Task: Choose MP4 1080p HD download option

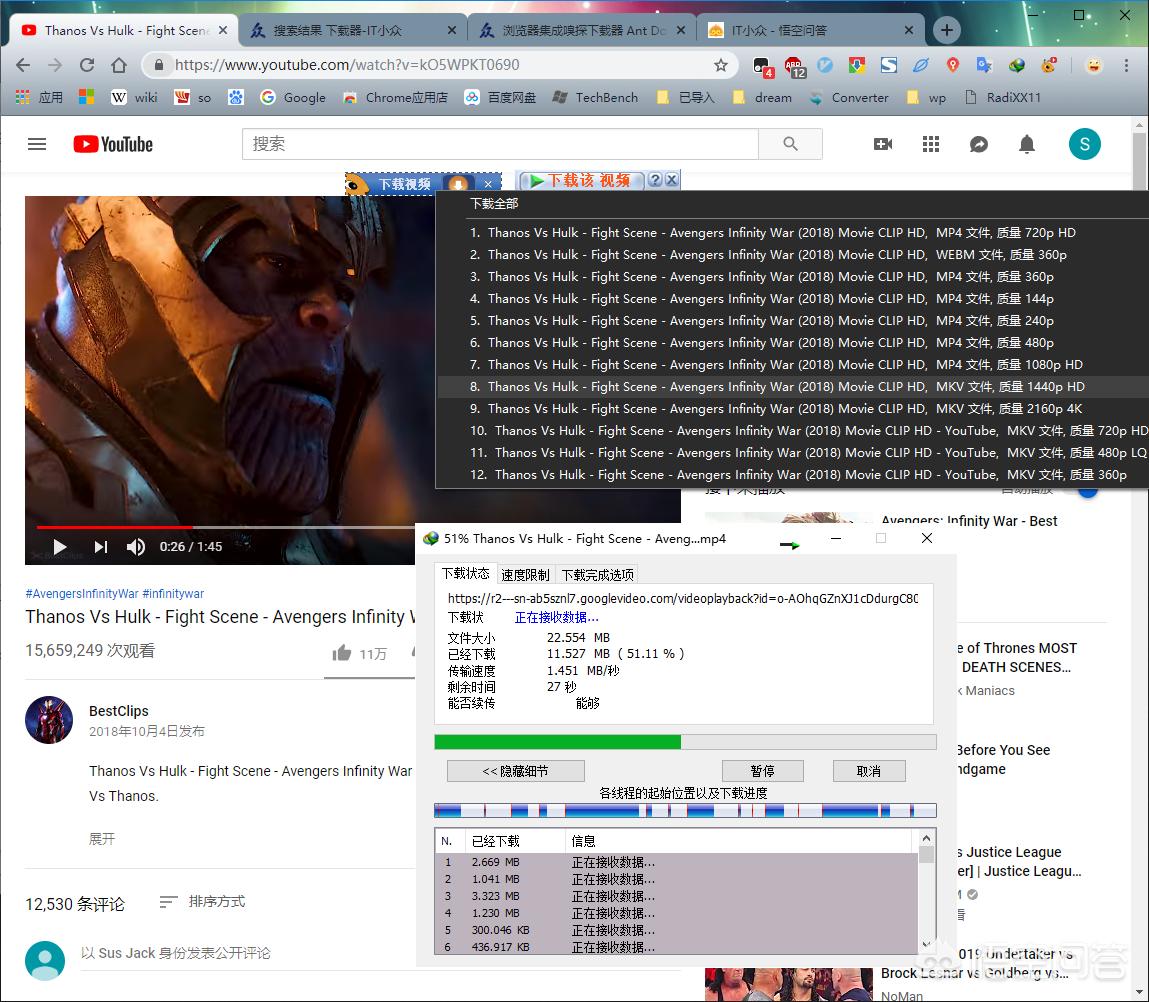Action: point(793,364)
